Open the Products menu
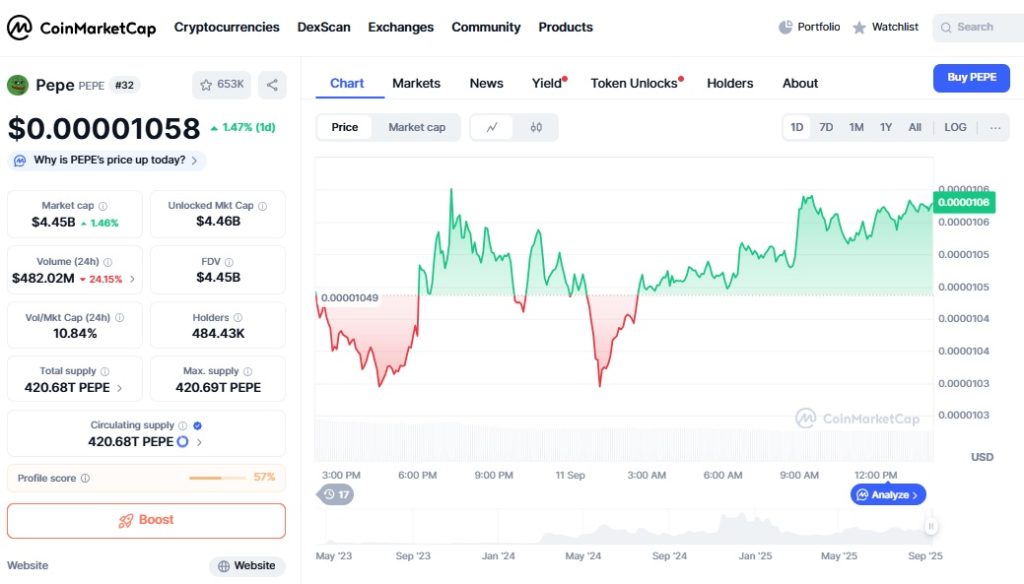 [566, 27]
